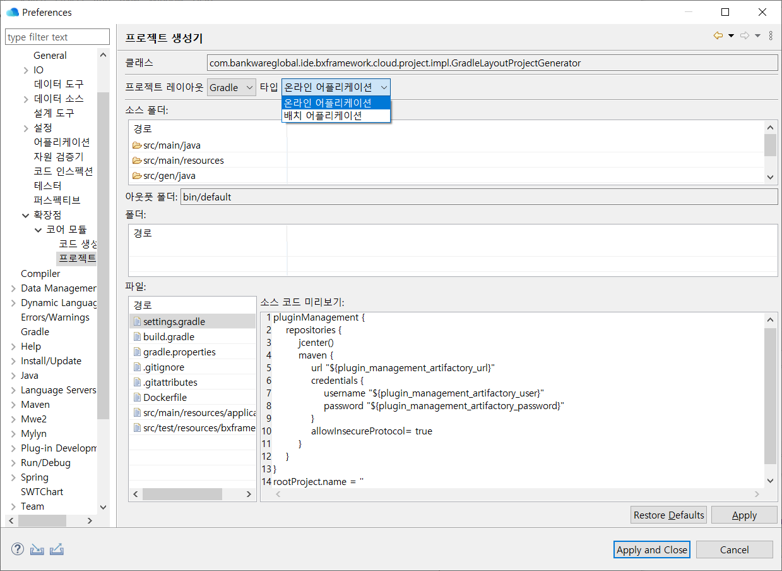Click the Restore Defaults button
Image resolution: width=782 pixels, height=571 pixels.
coord(669,515)
